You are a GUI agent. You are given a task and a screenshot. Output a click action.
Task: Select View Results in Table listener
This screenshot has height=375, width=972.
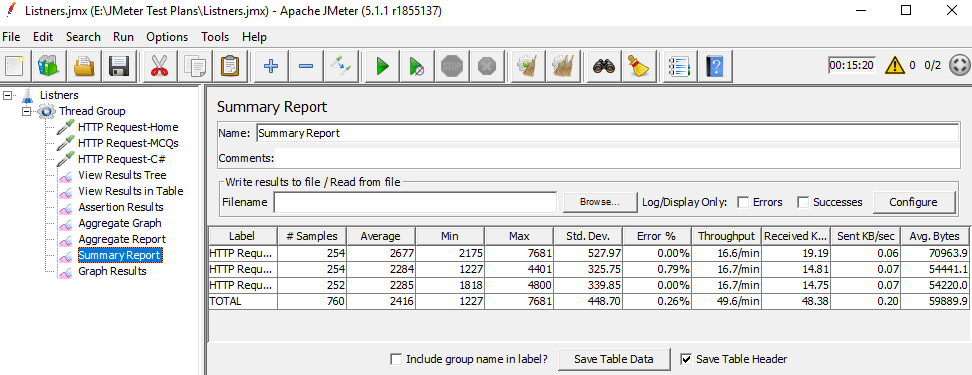(x=131, y=191)
